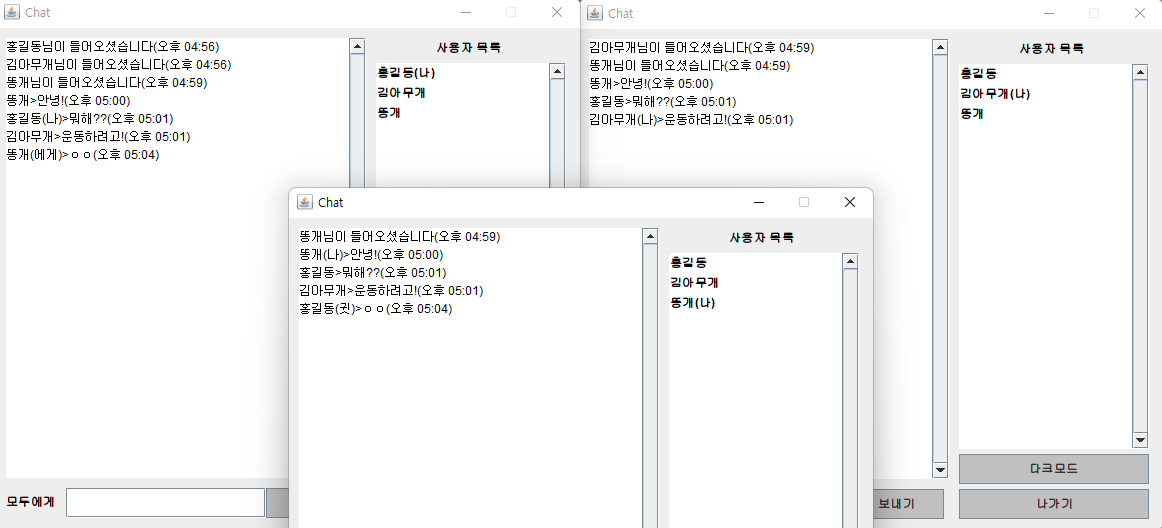Focus the message input field beside 모두에게

165,502
